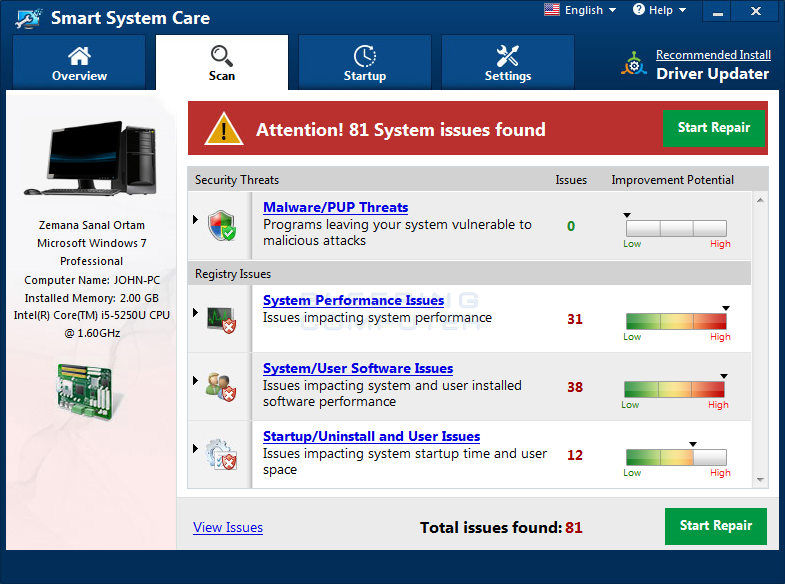Click the Registry Issues section header

(233, 274)
